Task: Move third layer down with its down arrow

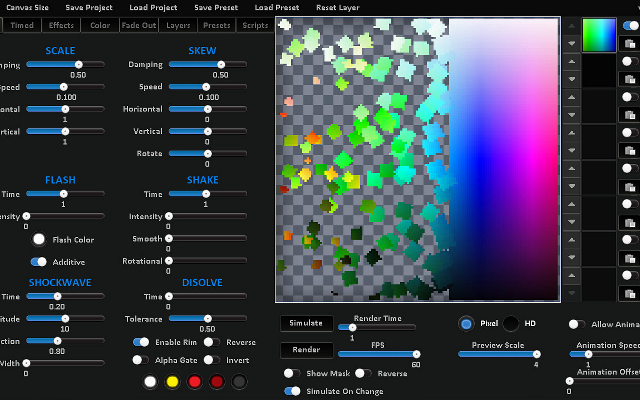Action: pos(571,115)
